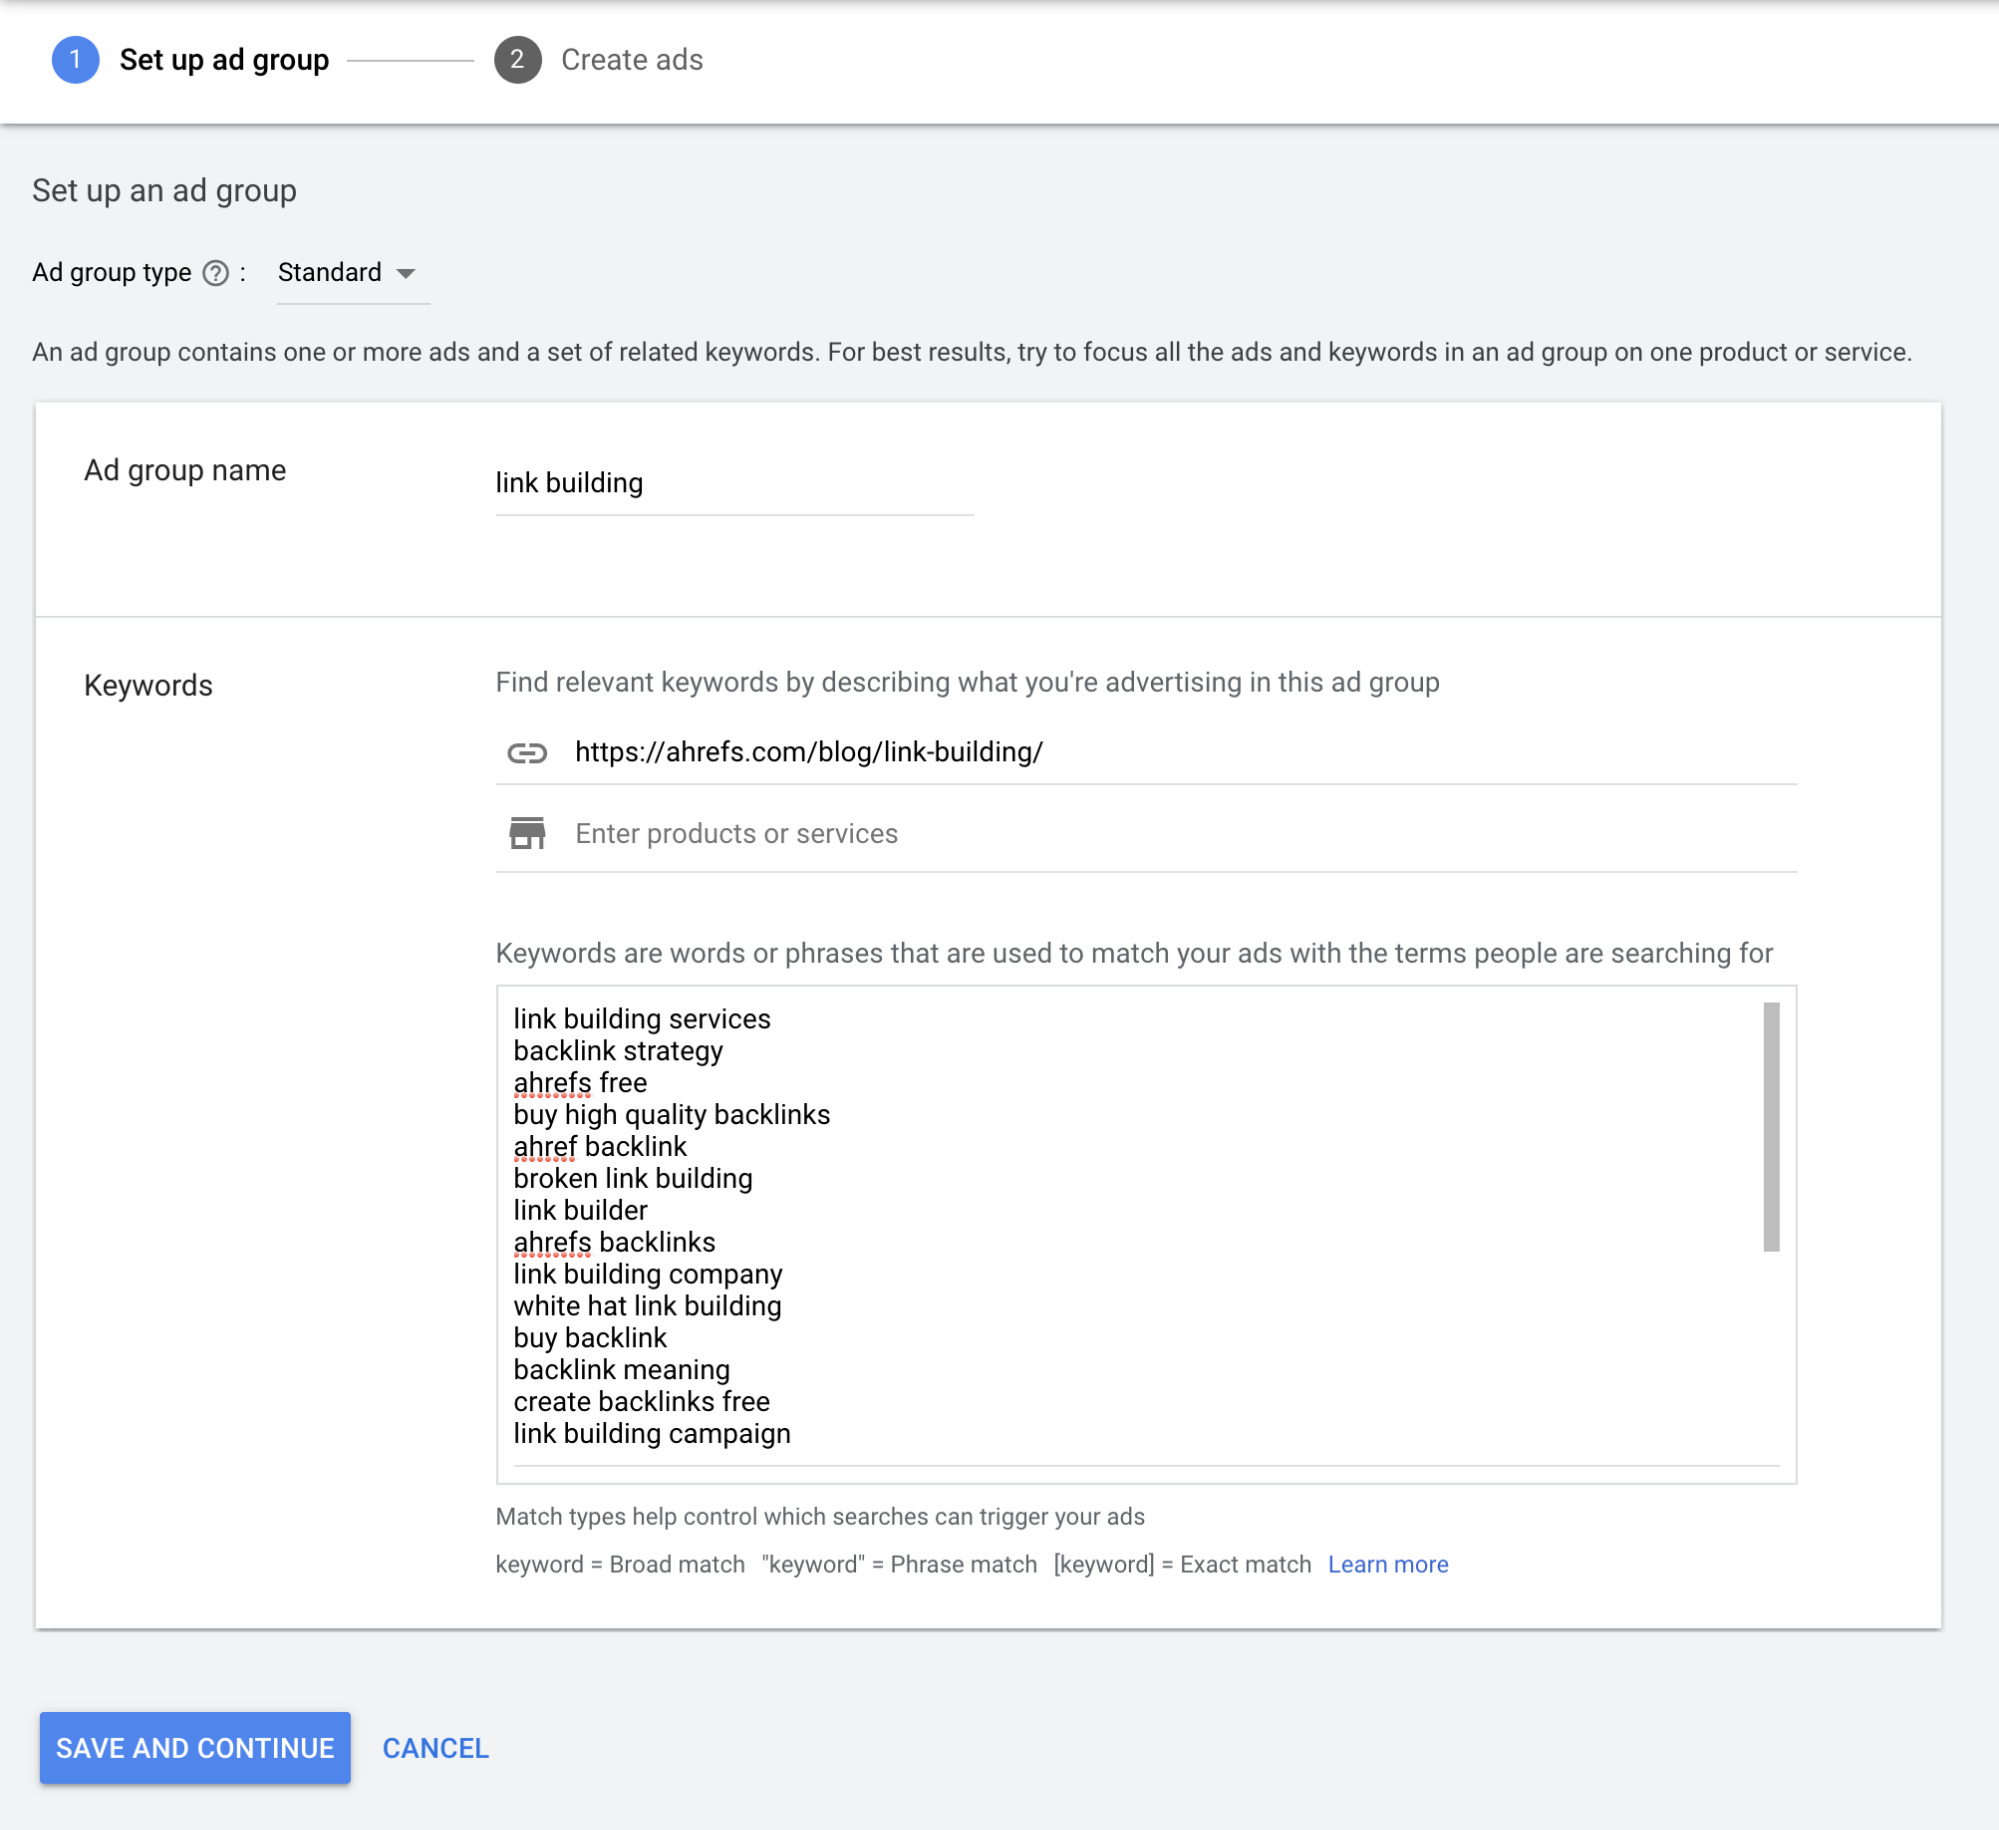The height and width of the screenshot is (1830, 1999).
Task: Click the dropdown arrow next to Standard
Action: click(x=405, y=274)
